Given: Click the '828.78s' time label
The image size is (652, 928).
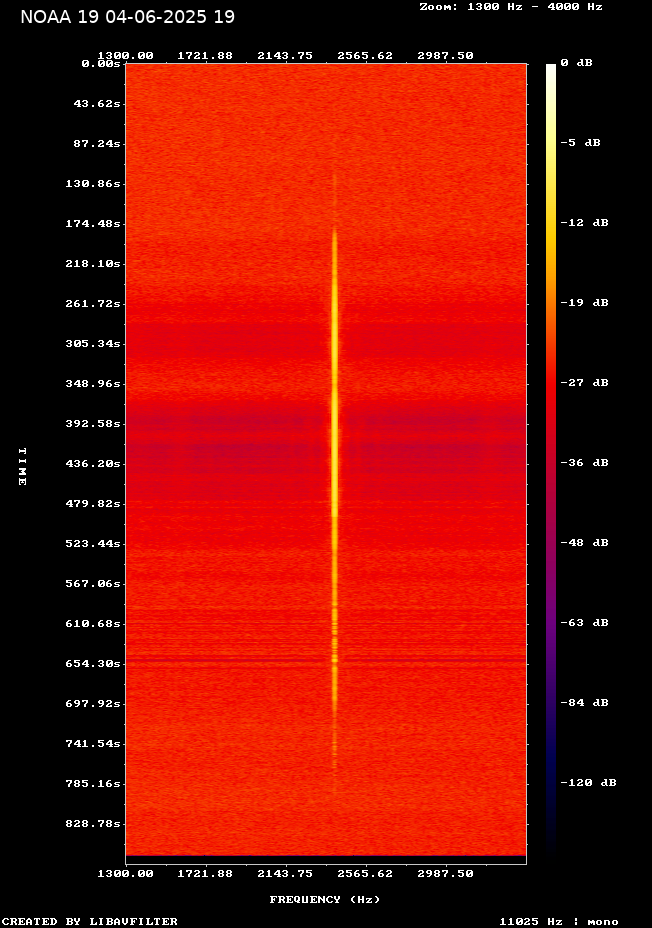Looking at the screenshot, I should click(93, 823).
